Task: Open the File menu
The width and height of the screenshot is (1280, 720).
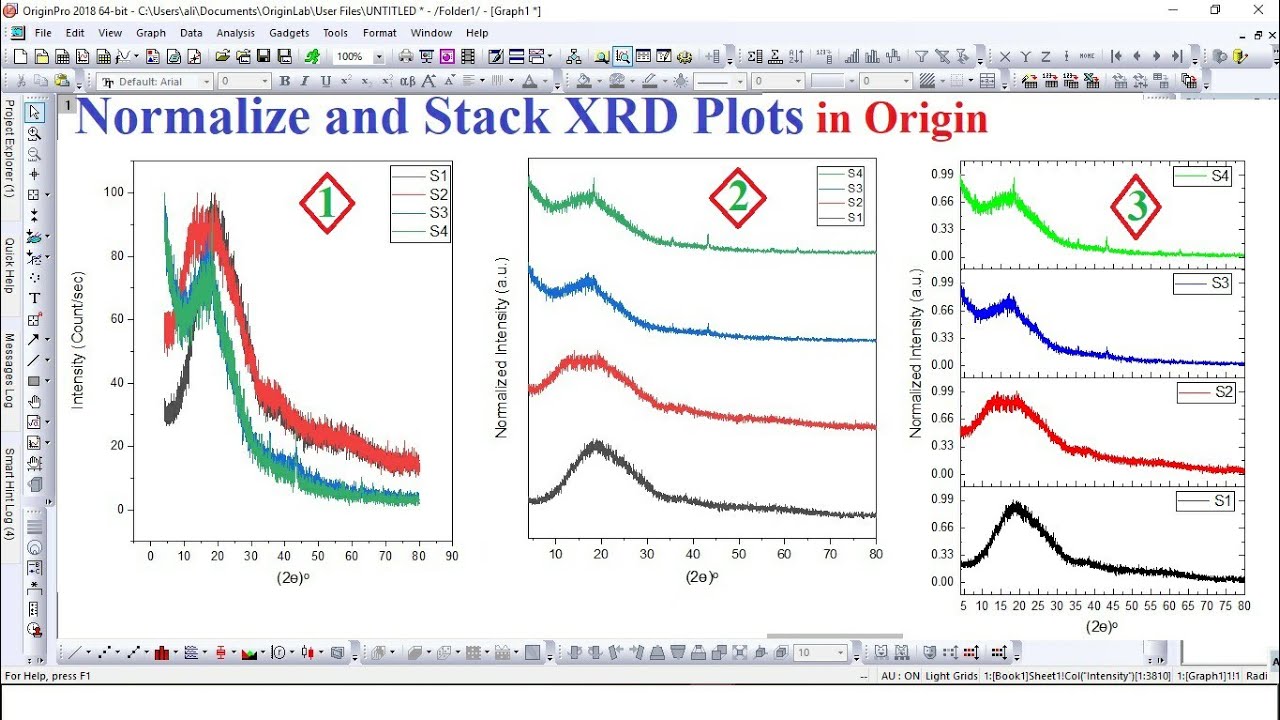Action: pos(43,33)
